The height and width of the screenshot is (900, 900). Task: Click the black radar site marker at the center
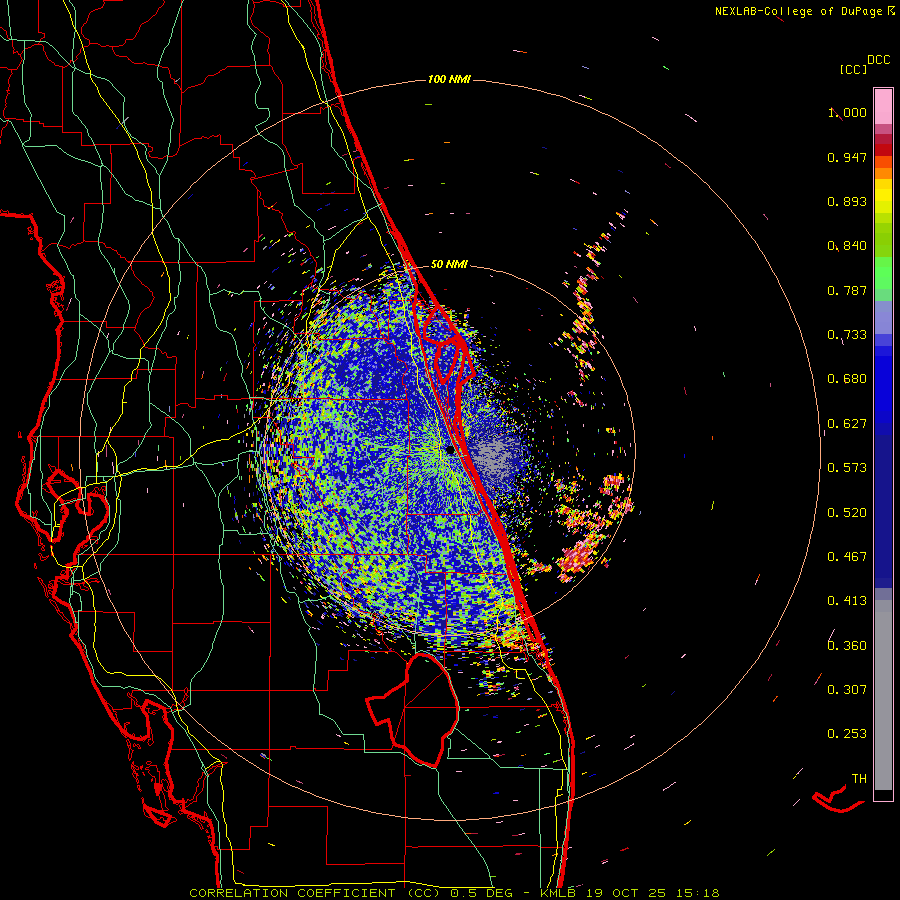coord(450,450)
